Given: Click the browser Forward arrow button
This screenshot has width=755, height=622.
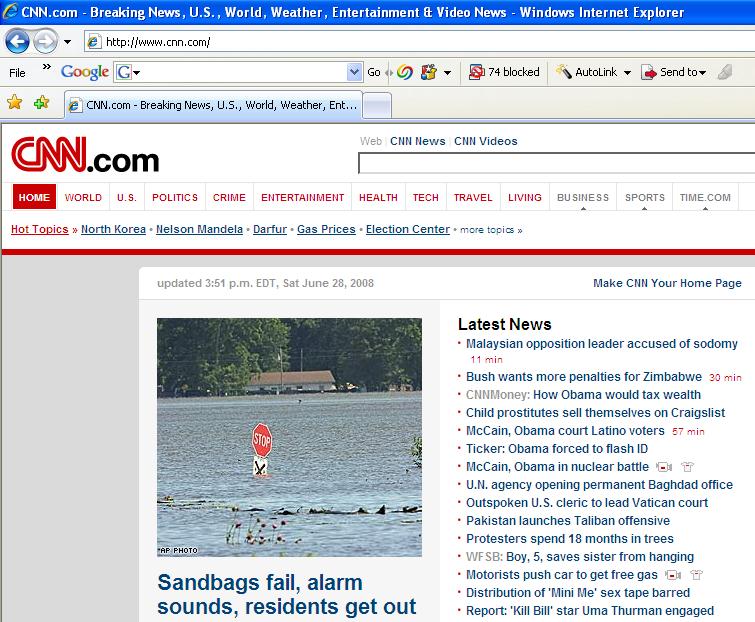Looking at the screenshot, I should 45,42.
